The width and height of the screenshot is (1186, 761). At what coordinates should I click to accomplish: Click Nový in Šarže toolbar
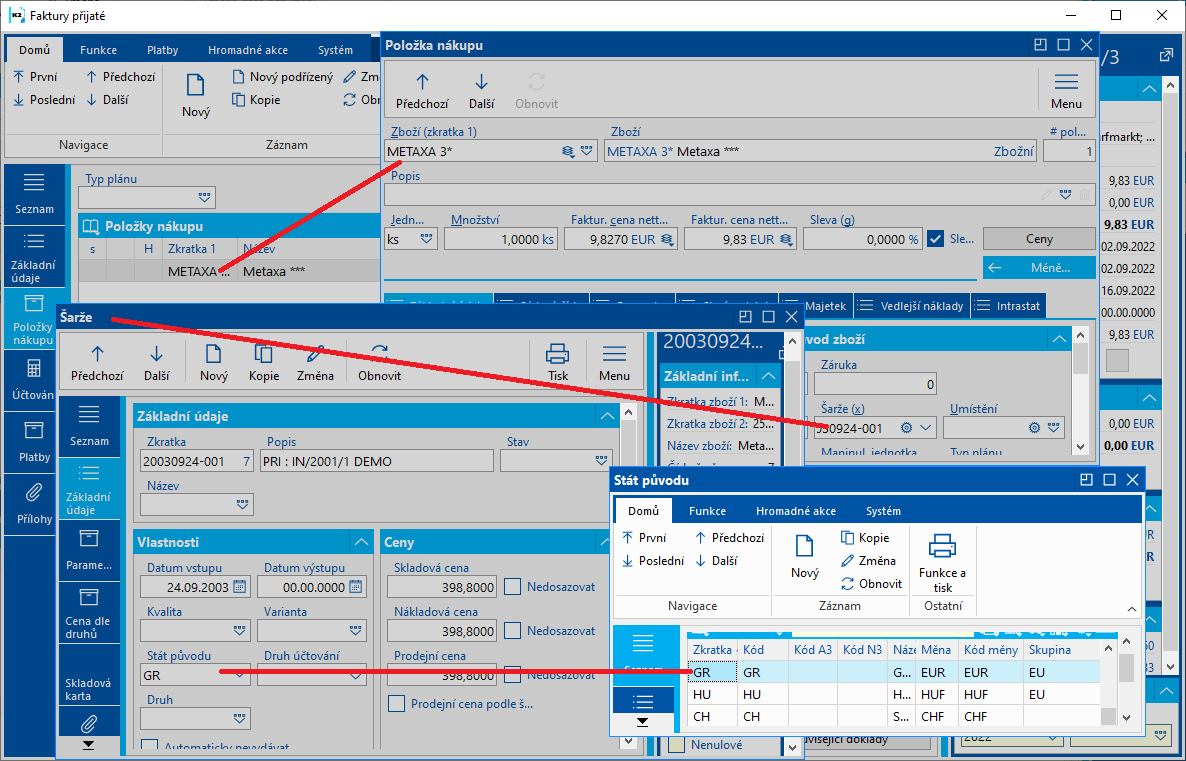coord(213,362)
